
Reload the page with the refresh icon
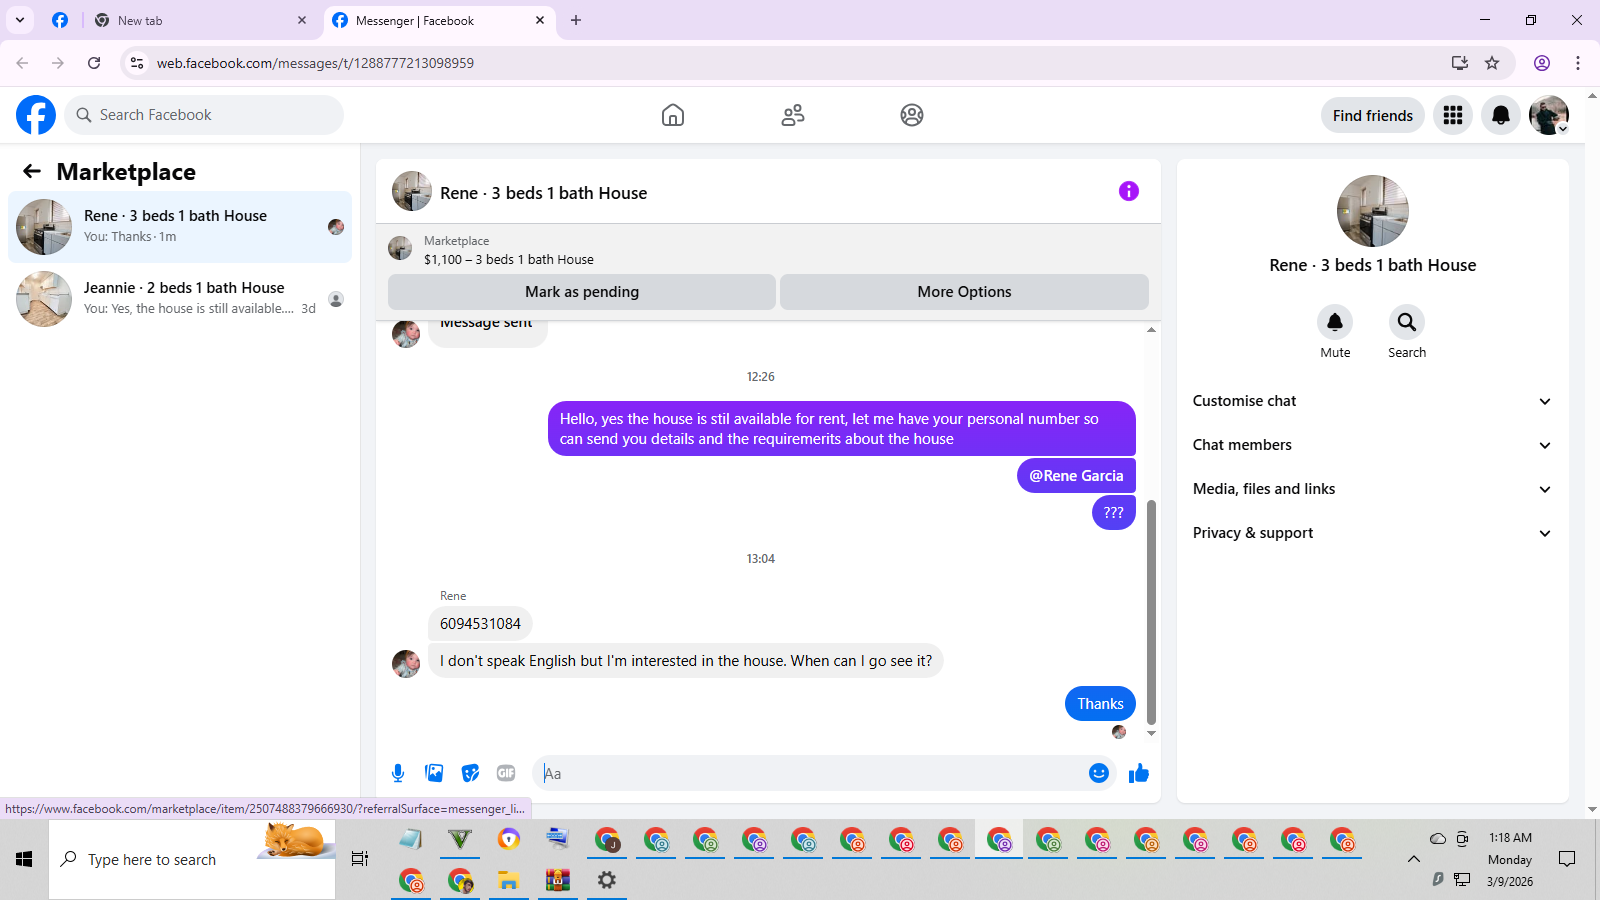(94, 63)
